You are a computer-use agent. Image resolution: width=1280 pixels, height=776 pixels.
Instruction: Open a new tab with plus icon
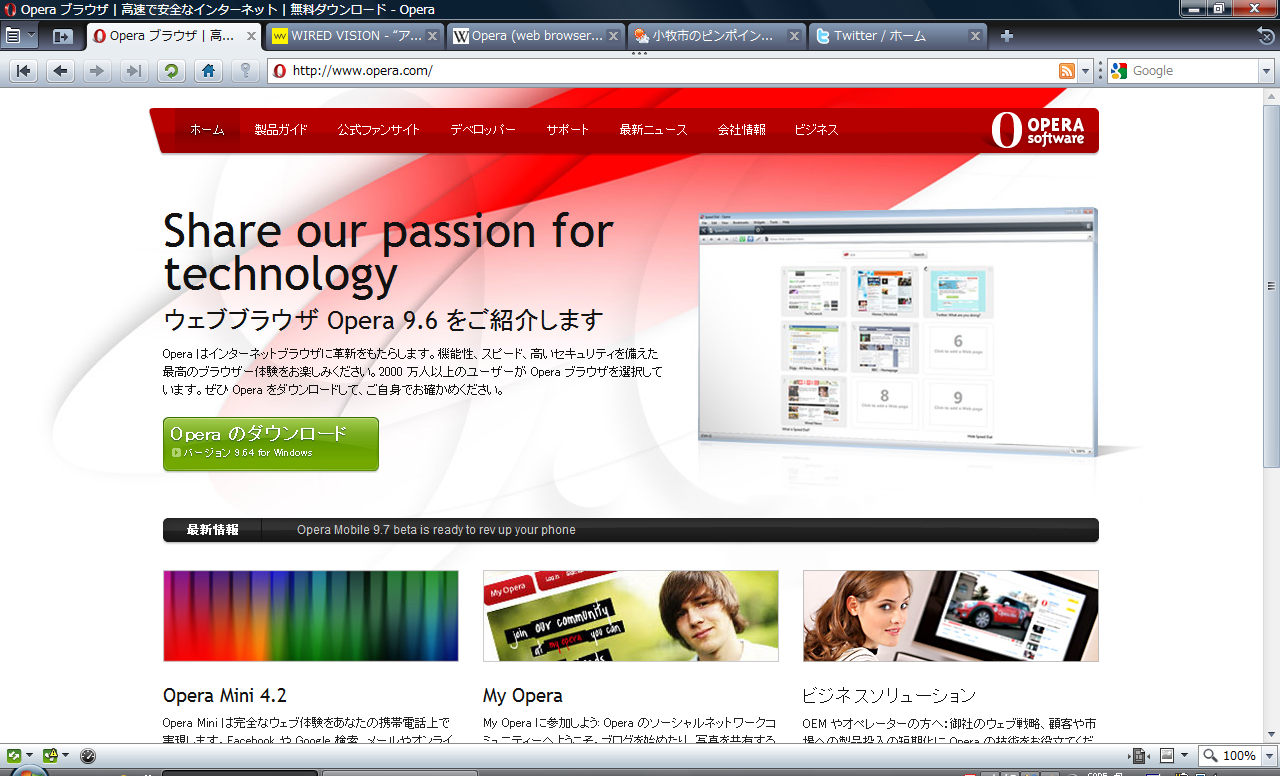click(x=1007, y=36)
